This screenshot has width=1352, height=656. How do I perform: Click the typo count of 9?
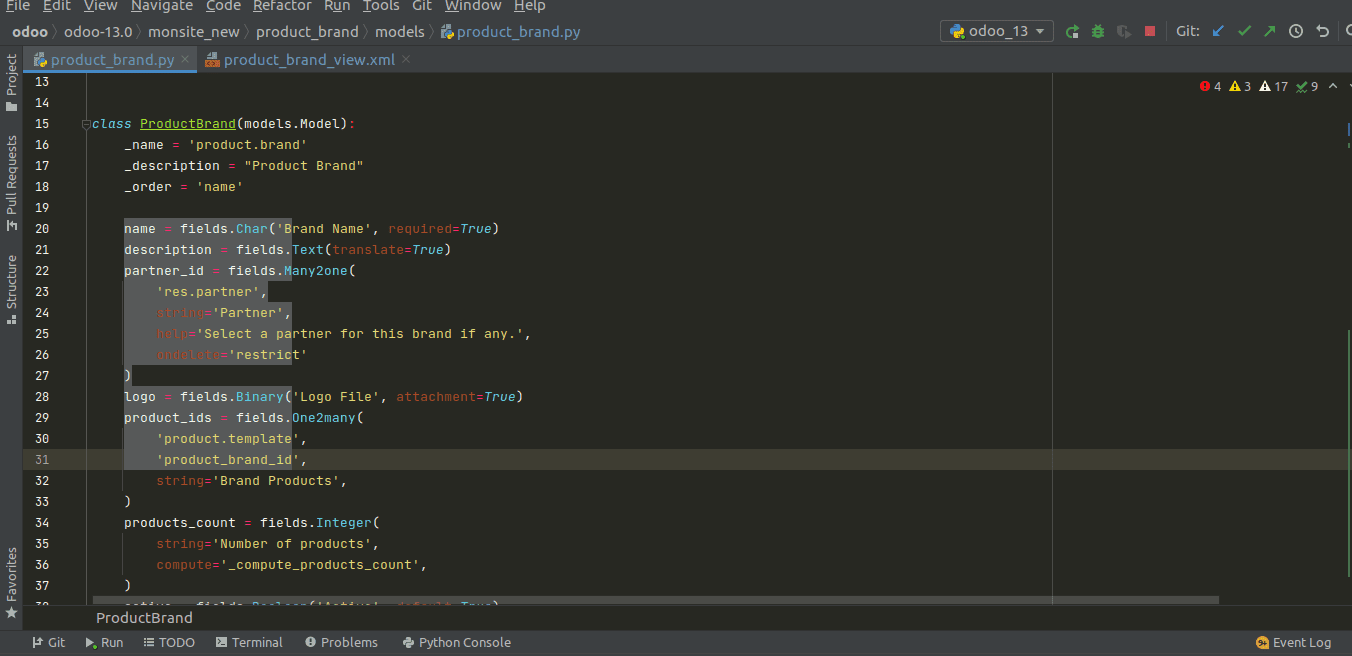click(x=1307, y=87)
